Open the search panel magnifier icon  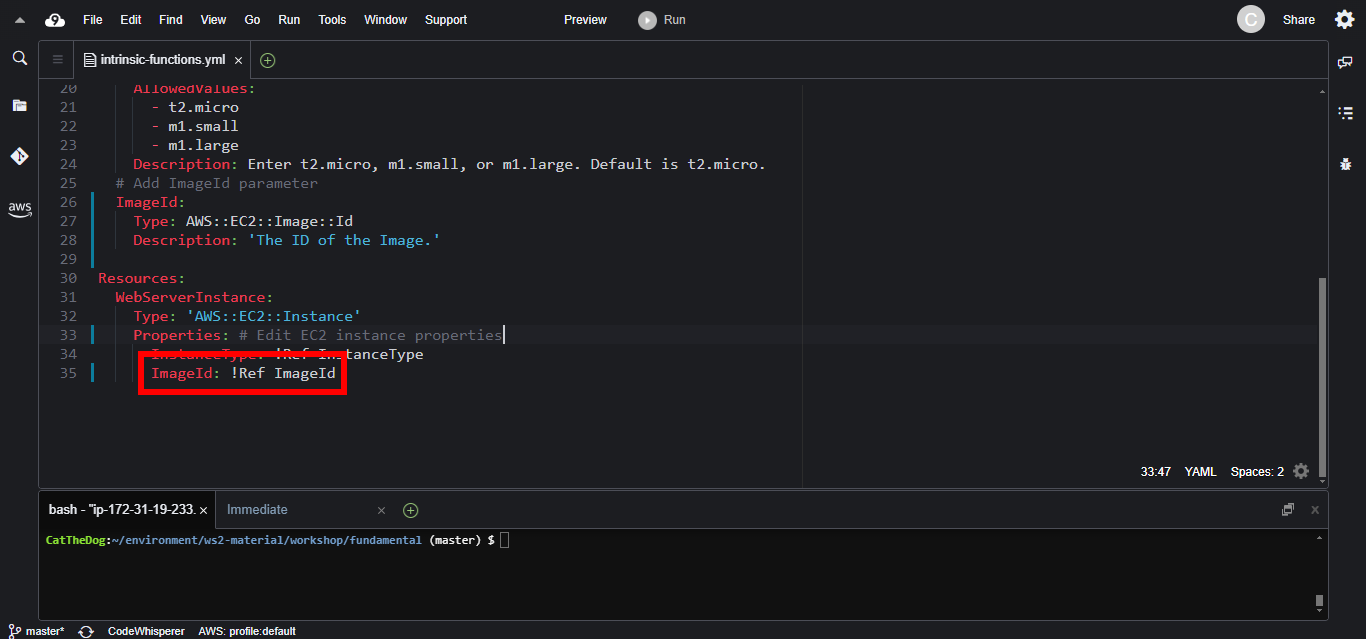point(19,58)
